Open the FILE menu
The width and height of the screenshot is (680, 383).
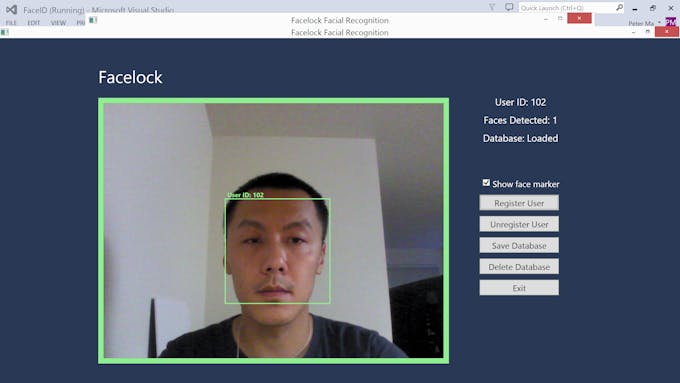[11, 23]
